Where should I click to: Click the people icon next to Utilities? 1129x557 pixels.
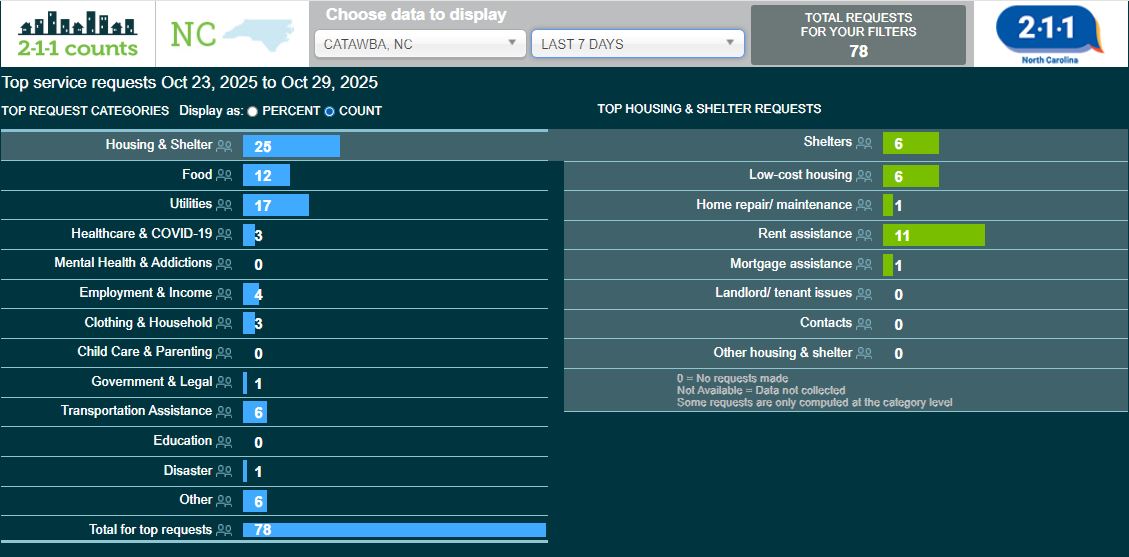pos(224,205)
